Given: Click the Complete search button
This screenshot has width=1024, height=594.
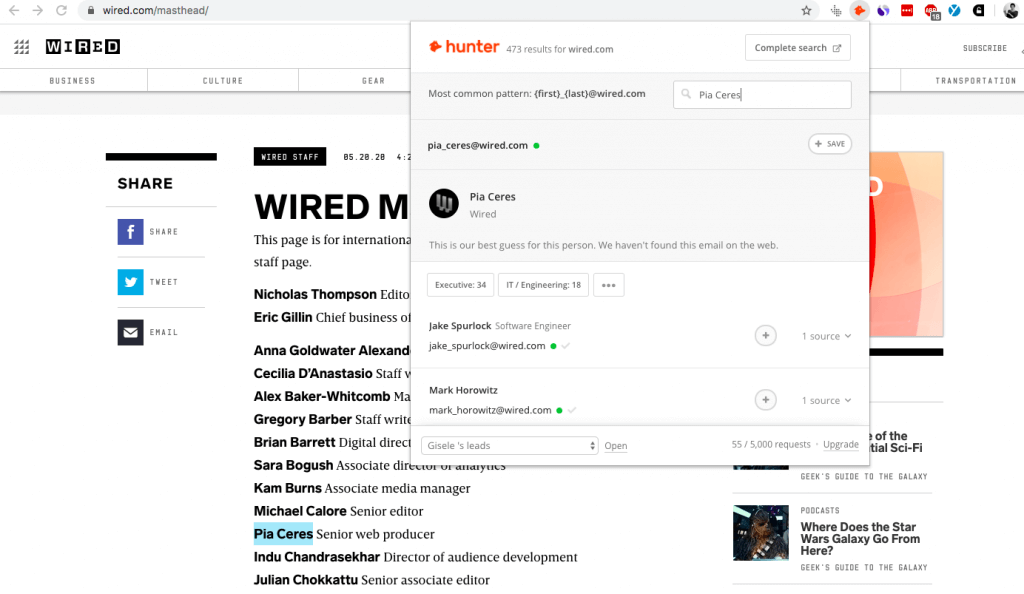Looking at the screenshot, I should [x=797, y=48].
